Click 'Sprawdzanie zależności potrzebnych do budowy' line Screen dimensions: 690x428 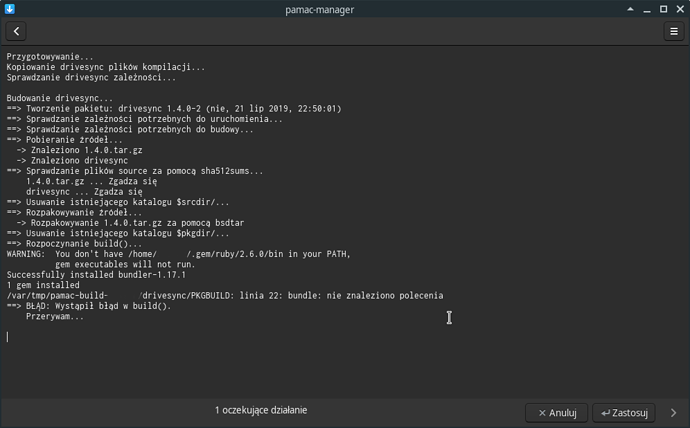click(130, 130)
